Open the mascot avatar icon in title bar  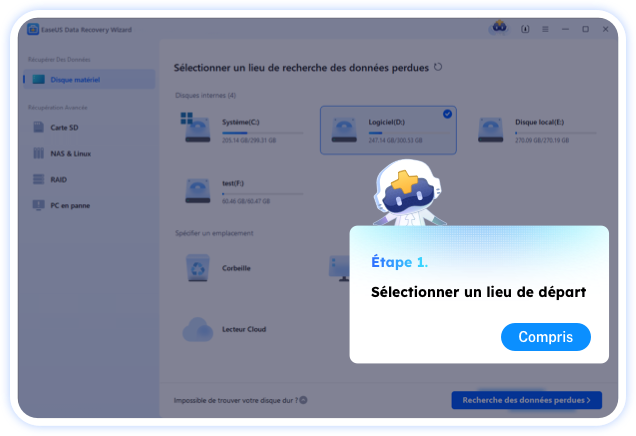point(499,28)
